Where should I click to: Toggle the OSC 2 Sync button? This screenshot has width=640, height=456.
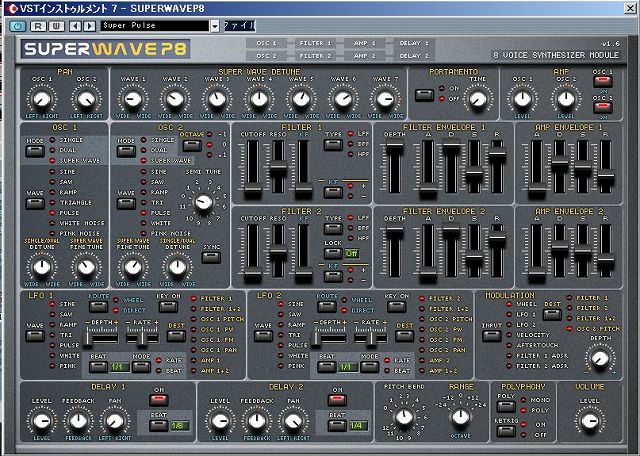(x=211, y=258)
